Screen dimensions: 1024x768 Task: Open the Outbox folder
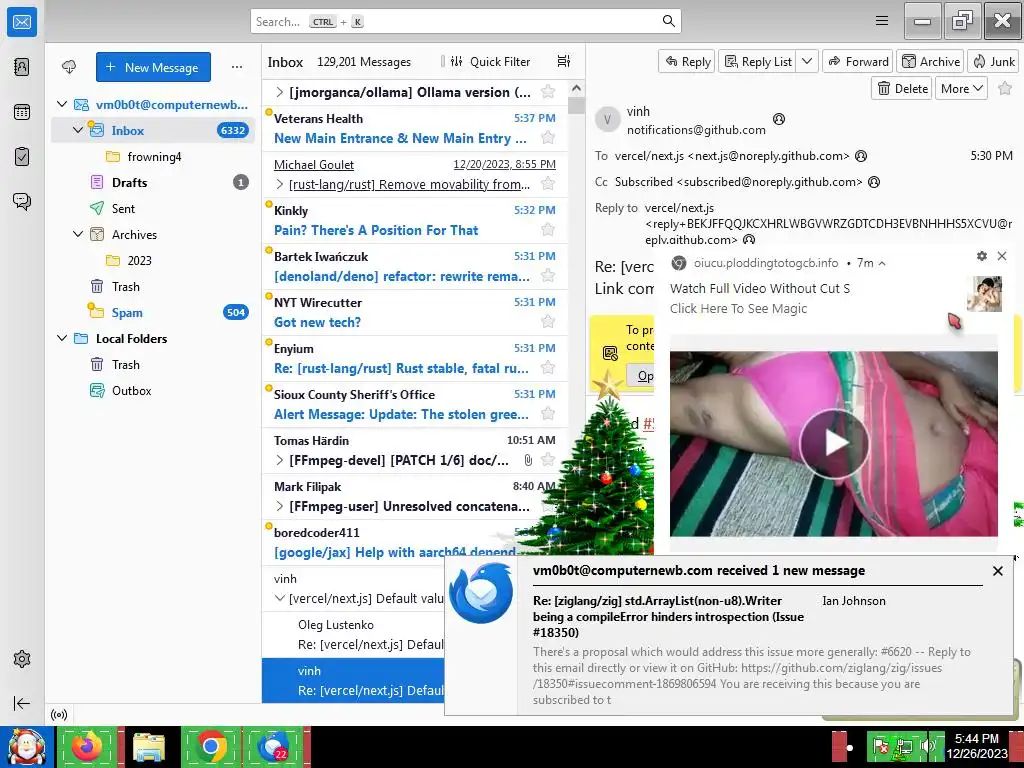pos(131,391)
